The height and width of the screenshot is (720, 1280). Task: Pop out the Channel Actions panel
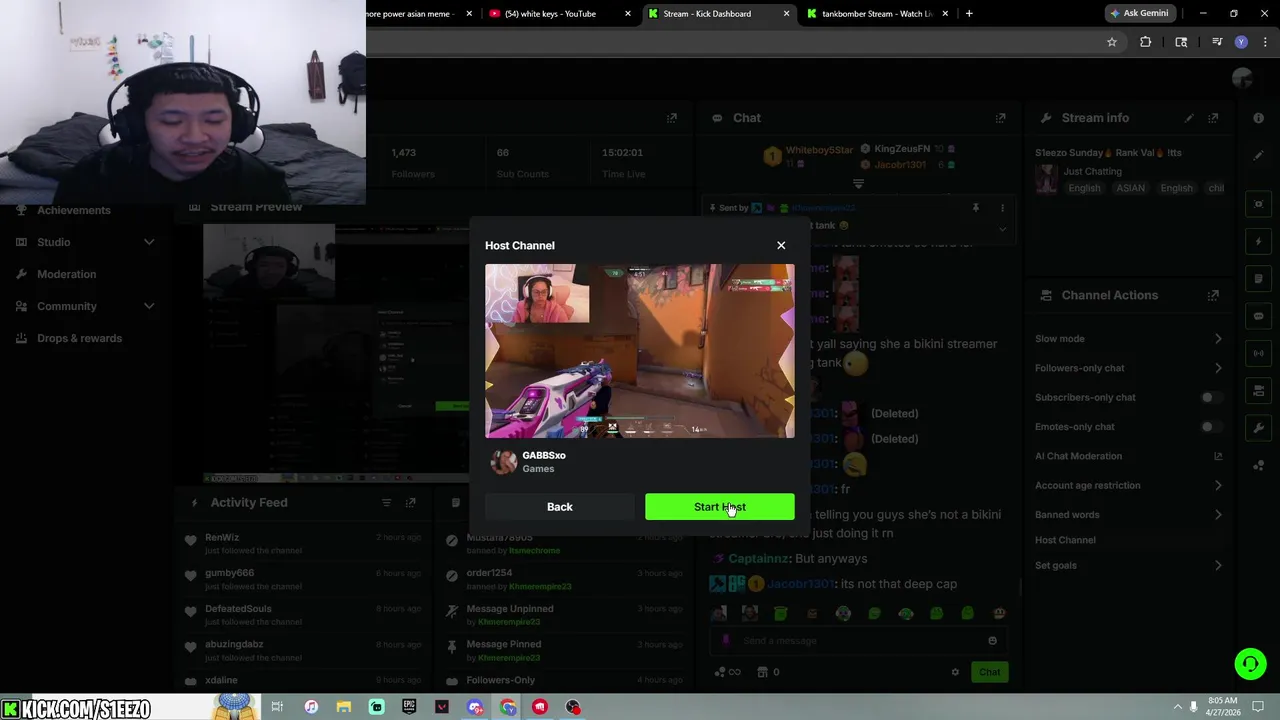point(1213,295)
